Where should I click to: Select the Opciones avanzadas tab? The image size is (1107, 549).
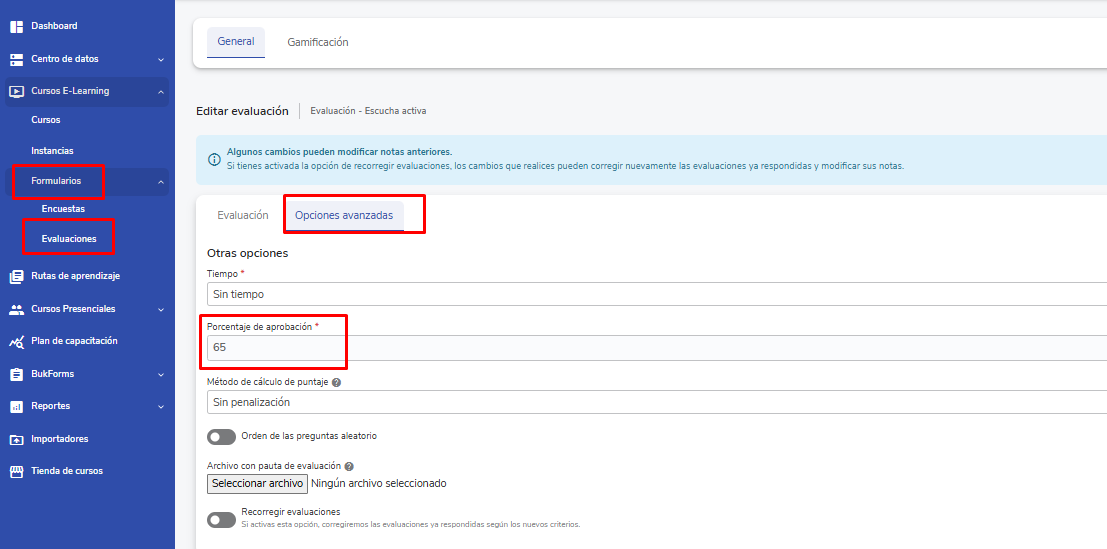(343, 215)
